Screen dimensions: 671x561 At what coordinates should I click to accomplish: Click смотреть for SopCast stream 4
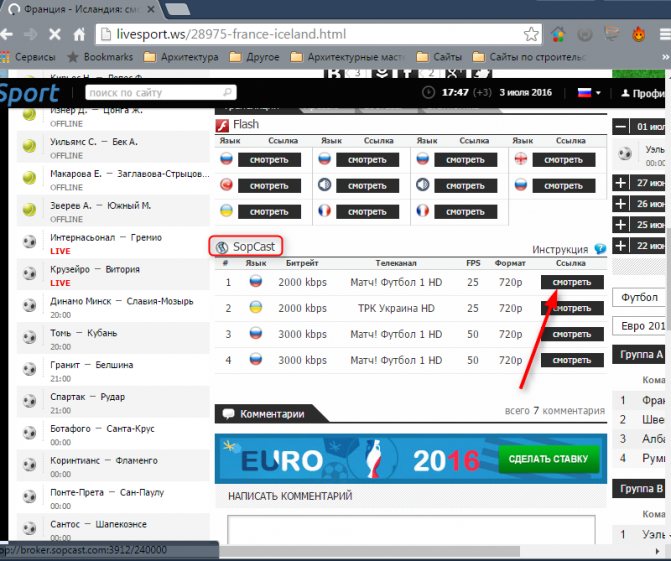572,360
